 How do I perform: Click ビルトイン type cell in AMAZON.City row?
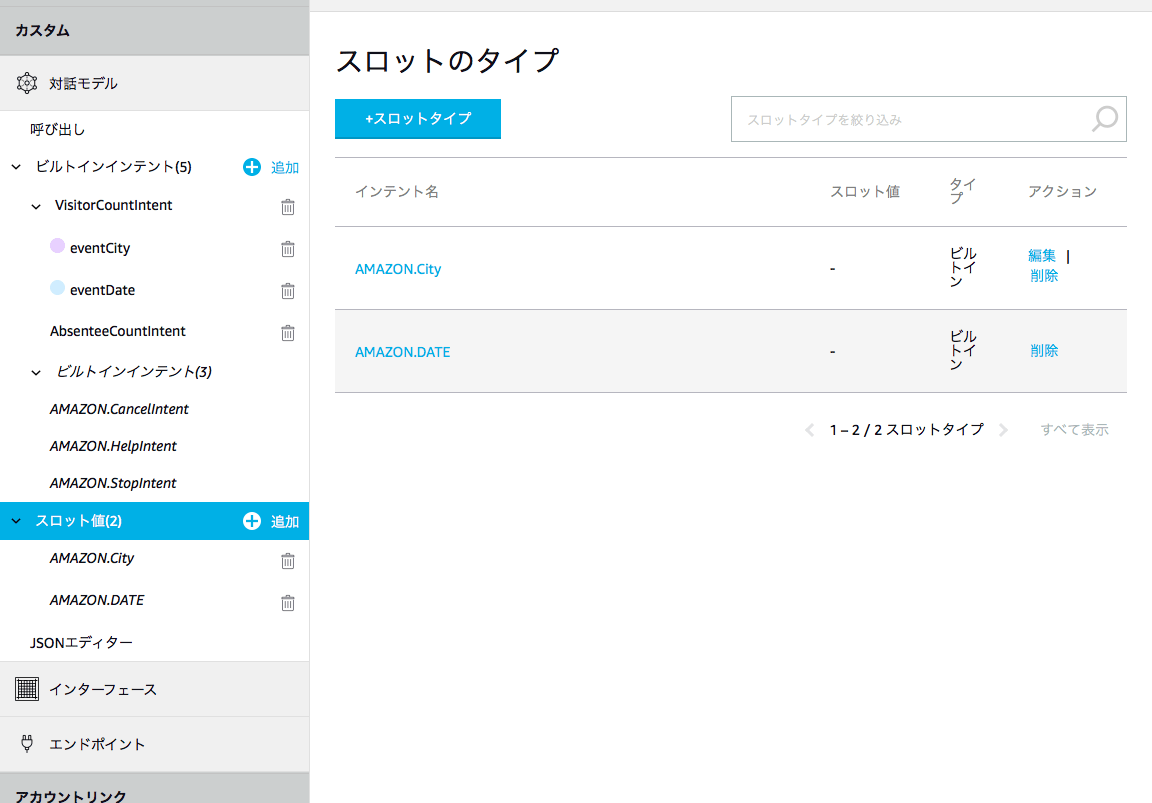[x=962, y=267]
